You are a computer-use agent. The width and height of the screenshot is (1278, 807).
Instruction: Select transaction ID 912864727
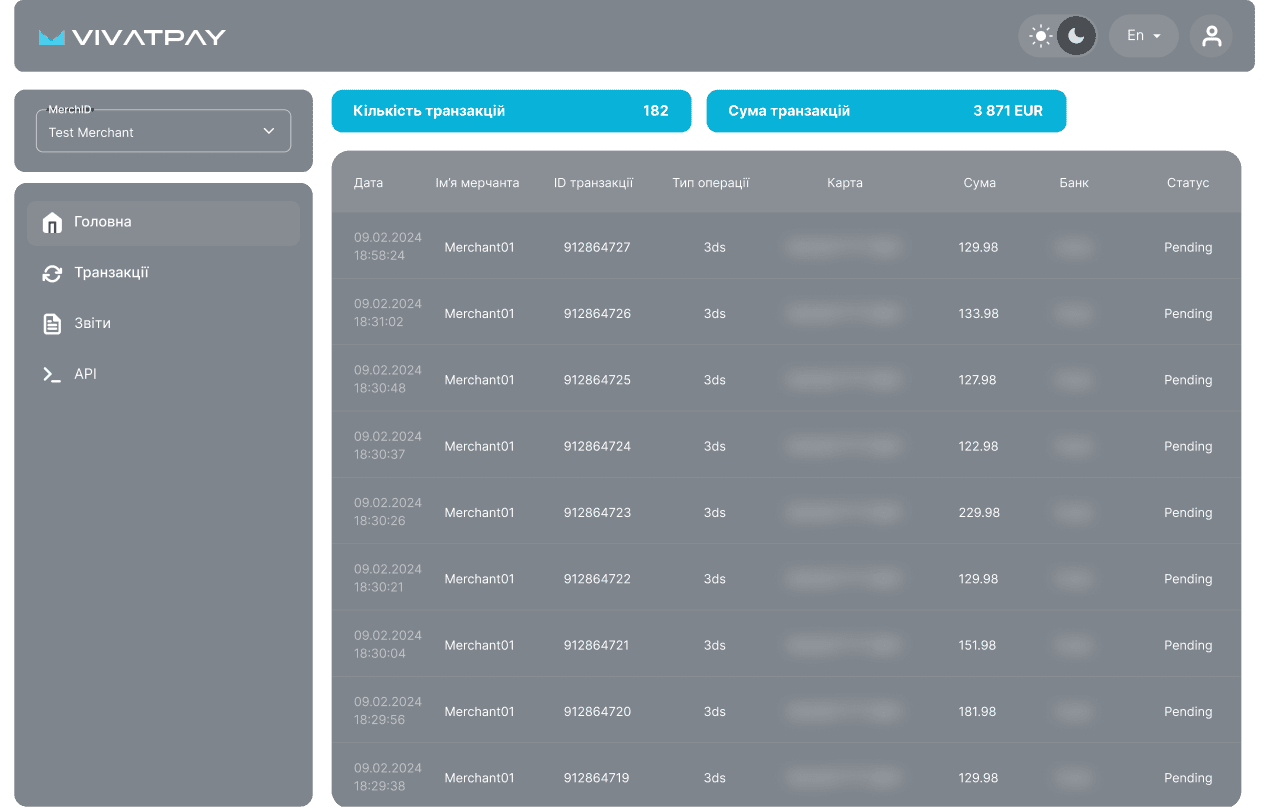pos(597,247)
